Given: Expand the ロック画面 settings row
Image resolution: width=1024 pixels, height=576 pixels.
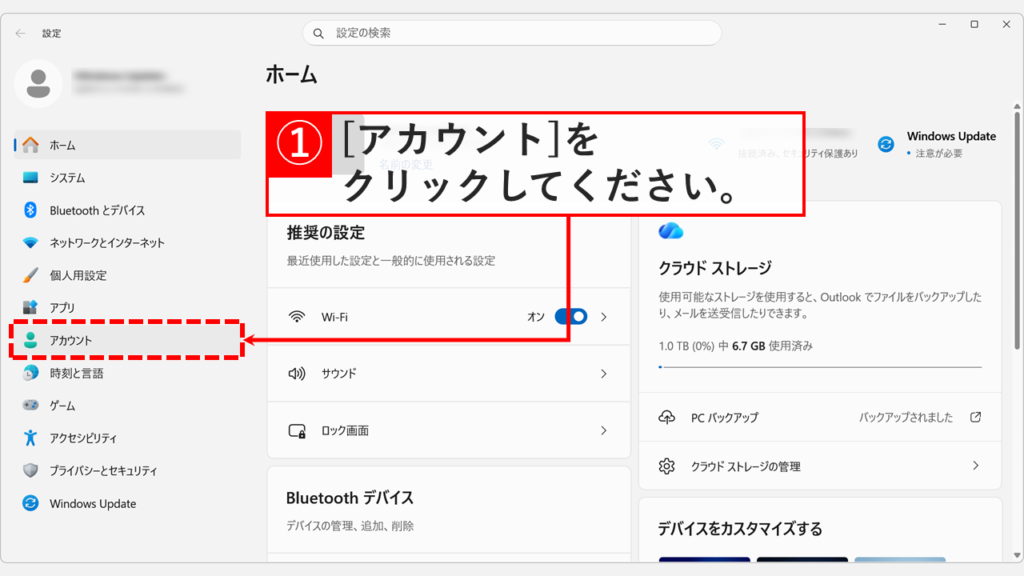Looking at the screenshot, I should point(448,431).
